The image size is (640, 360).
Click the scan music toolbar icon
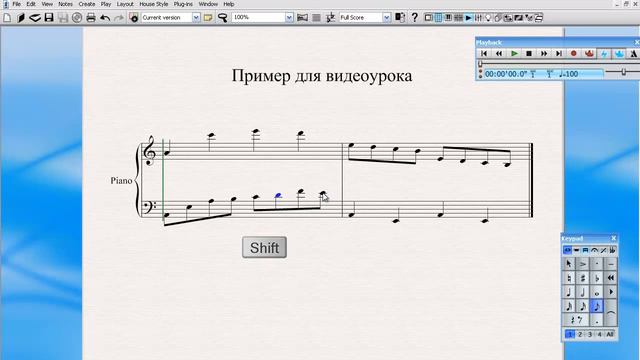tap(35, 18)
